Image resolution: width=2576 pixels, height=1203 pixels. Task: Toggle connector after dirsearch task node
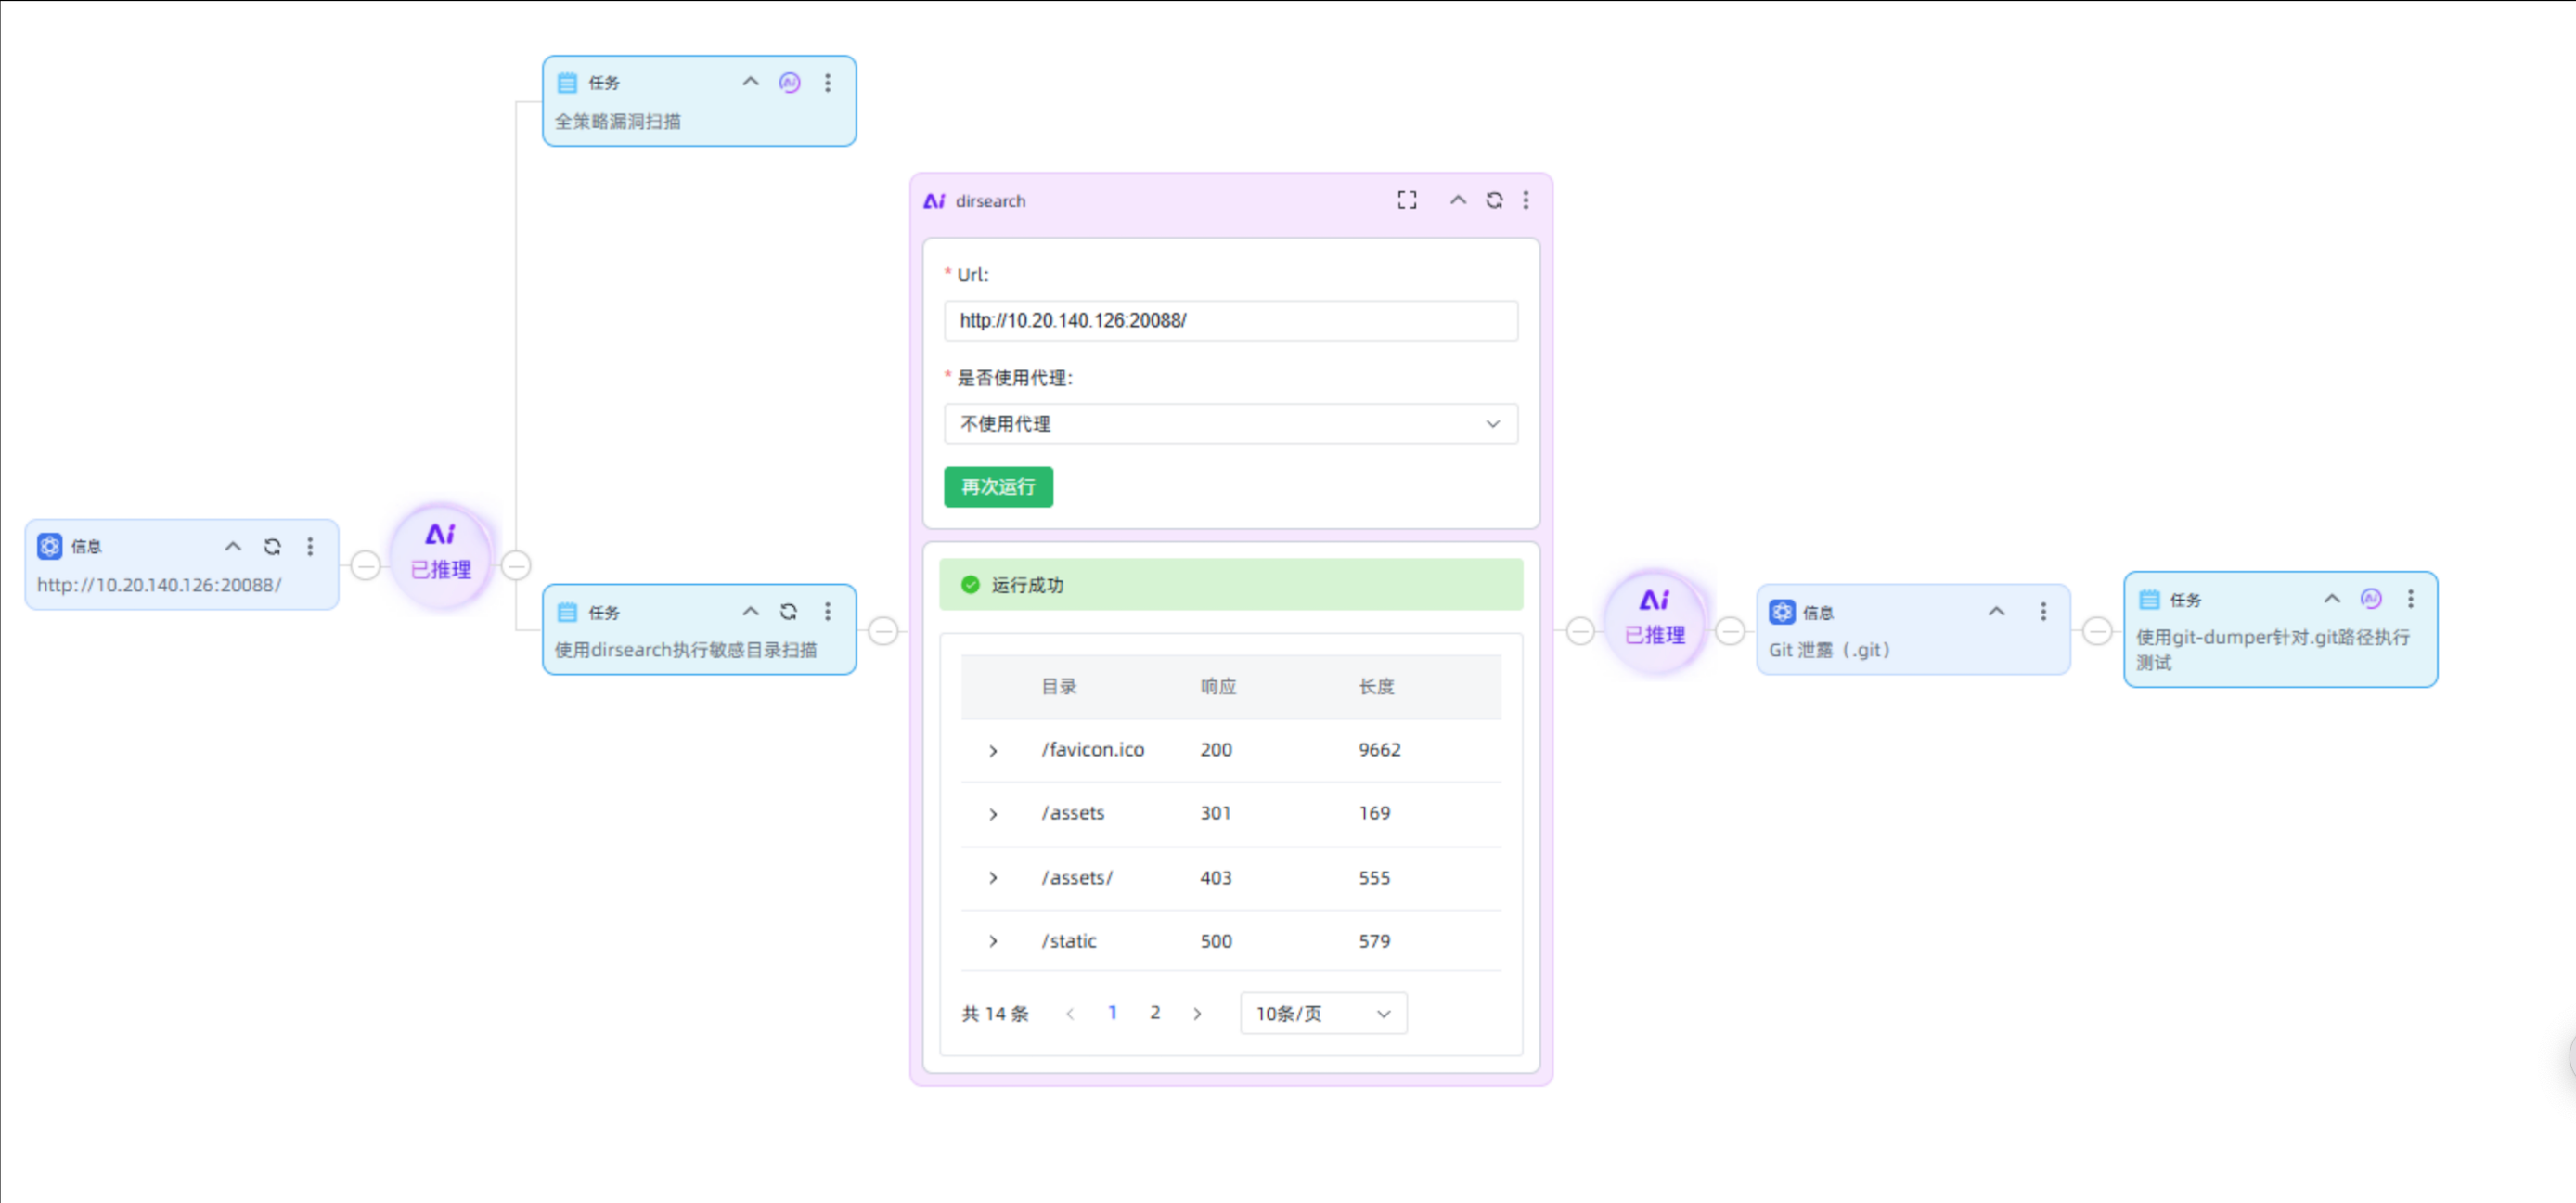coord(883,631)
